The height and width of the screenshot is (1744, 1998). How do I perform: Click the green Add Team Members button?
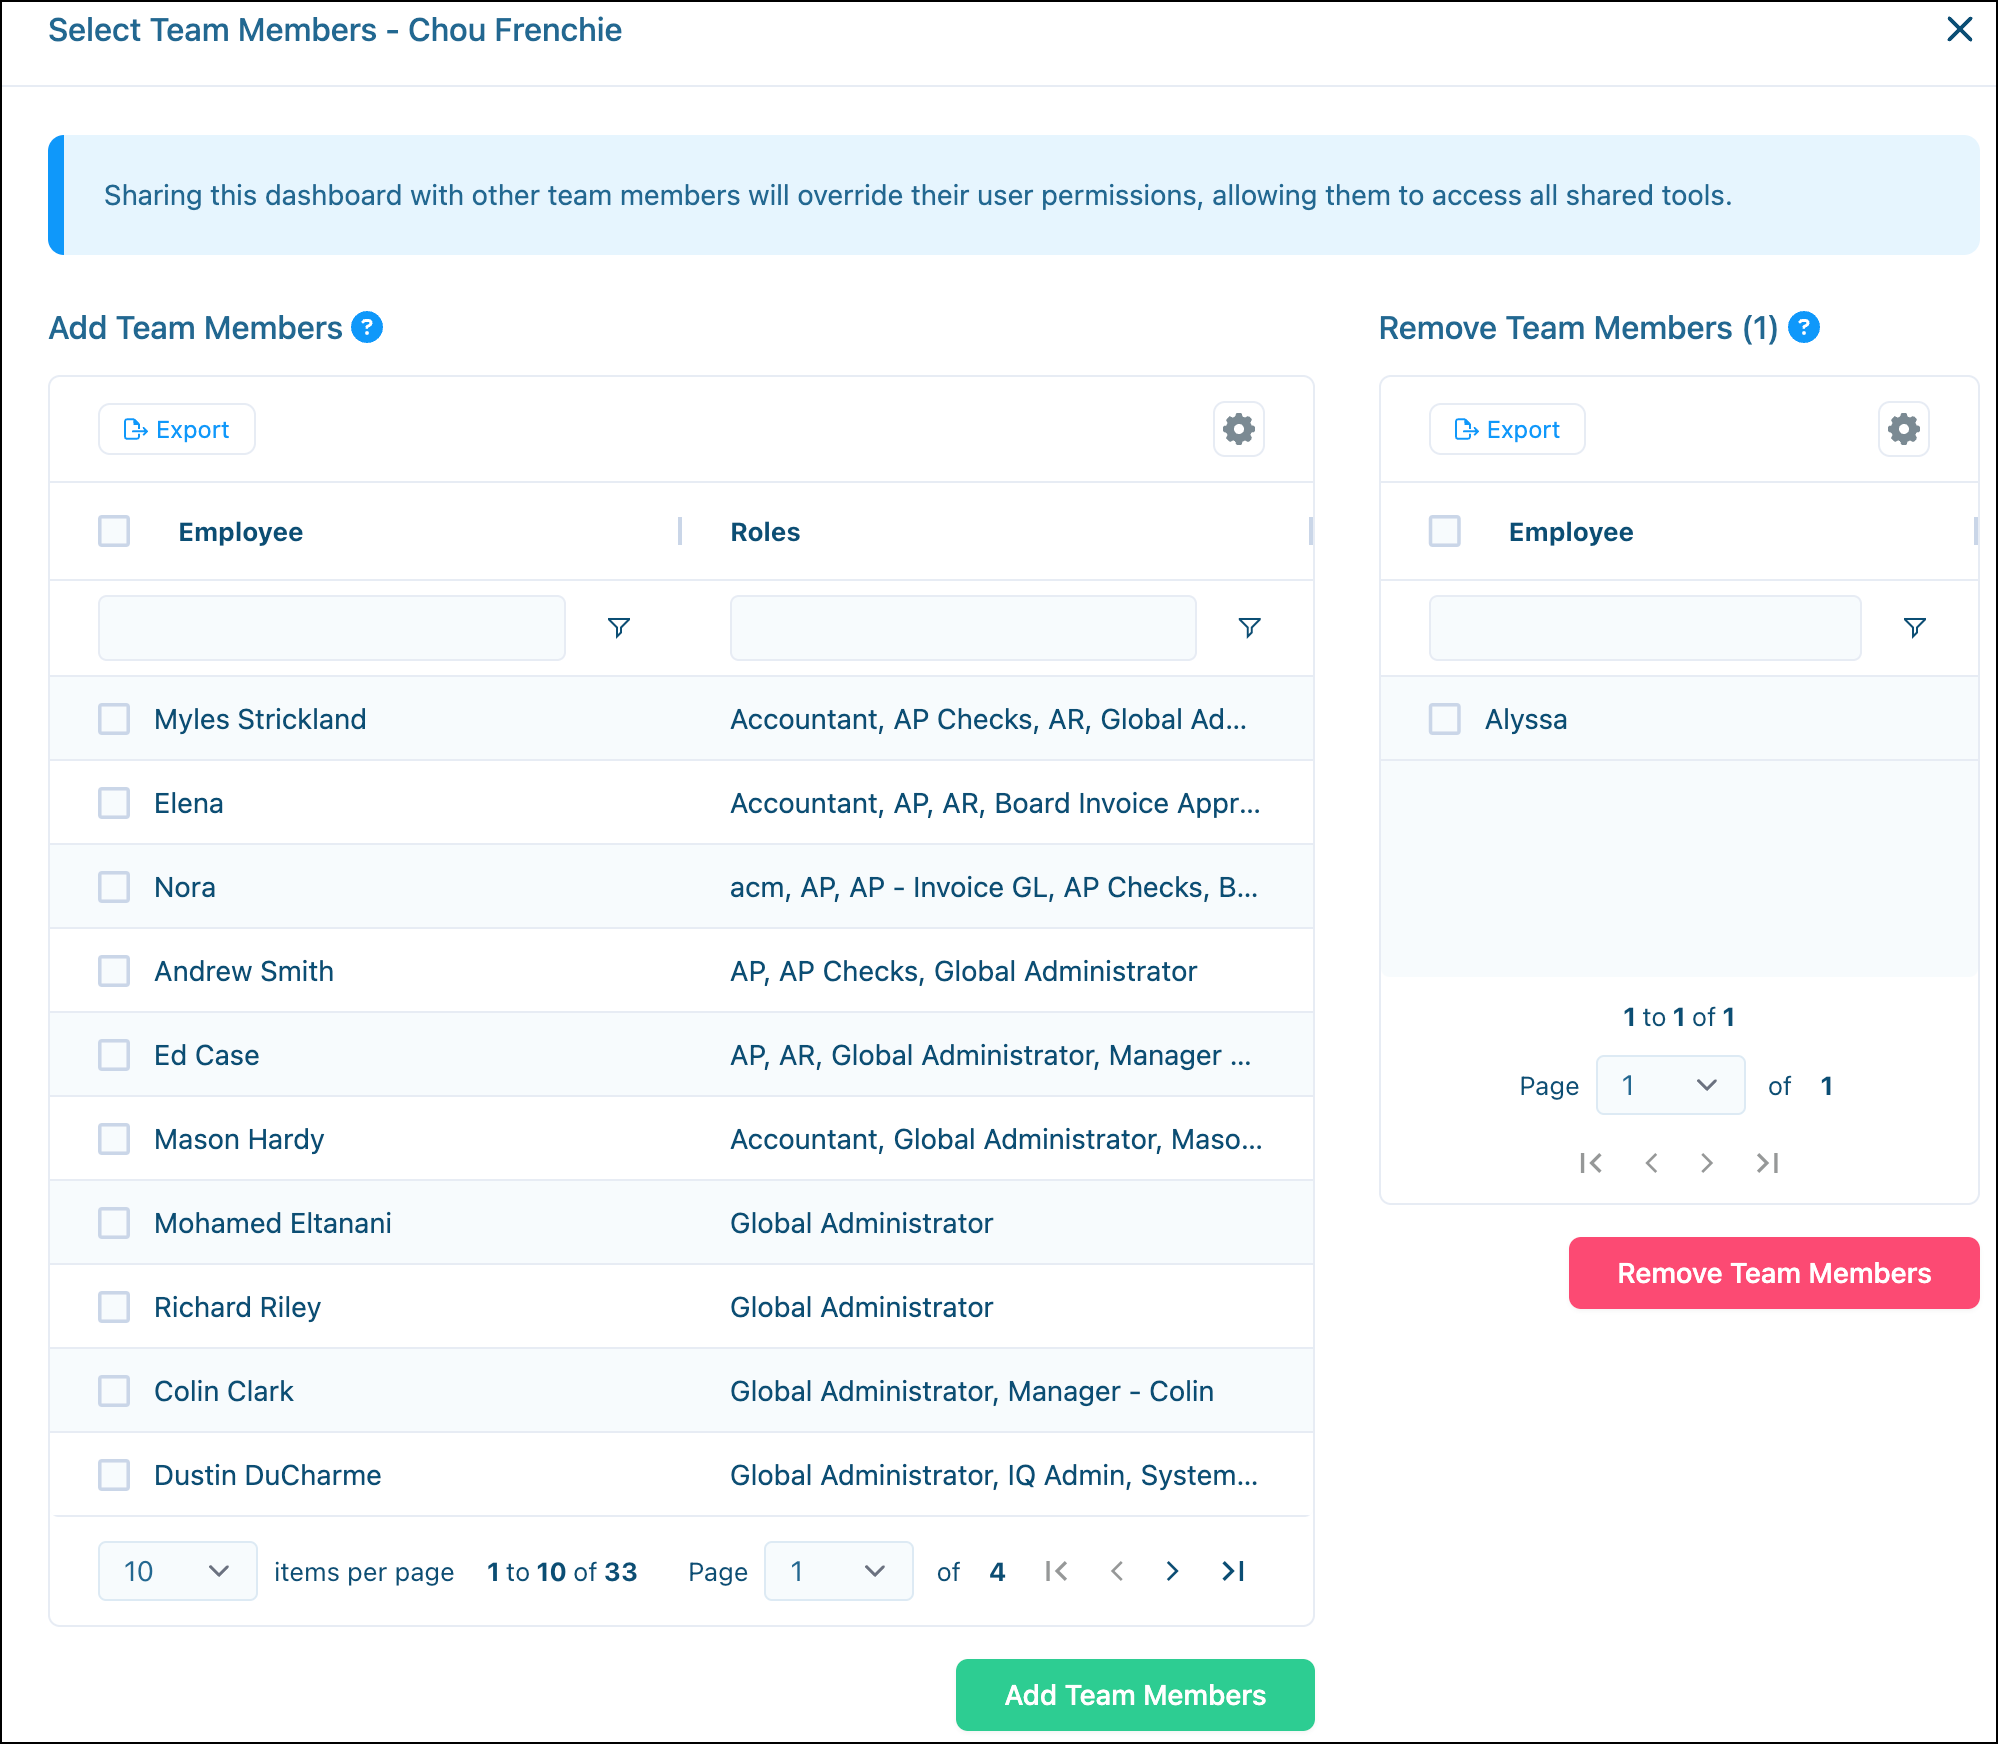tap(1135, 1694)
